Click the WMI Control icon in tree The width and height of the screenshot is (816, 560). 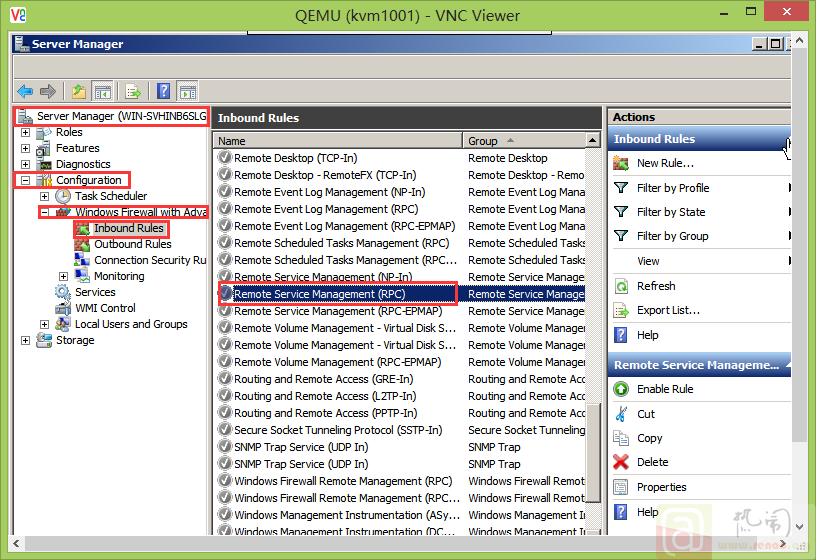point(63,308)
